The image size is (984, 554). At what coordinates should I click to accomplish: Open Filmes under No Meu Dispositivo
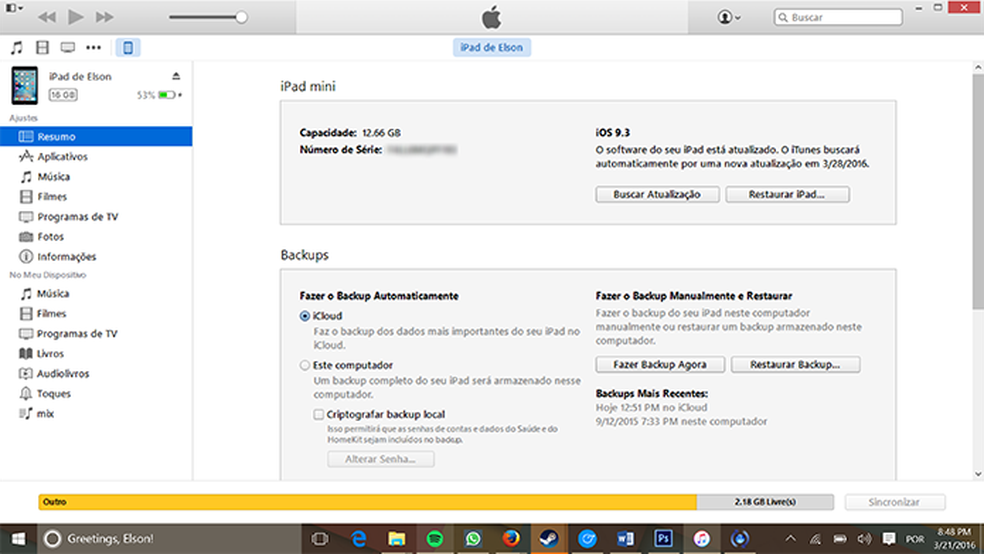coord(96,313)
